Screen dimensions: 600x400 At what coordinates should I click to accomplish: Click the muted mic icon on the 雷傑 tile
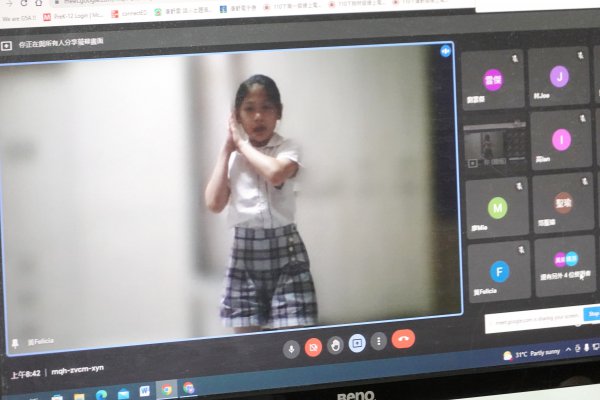coord(515,58)
